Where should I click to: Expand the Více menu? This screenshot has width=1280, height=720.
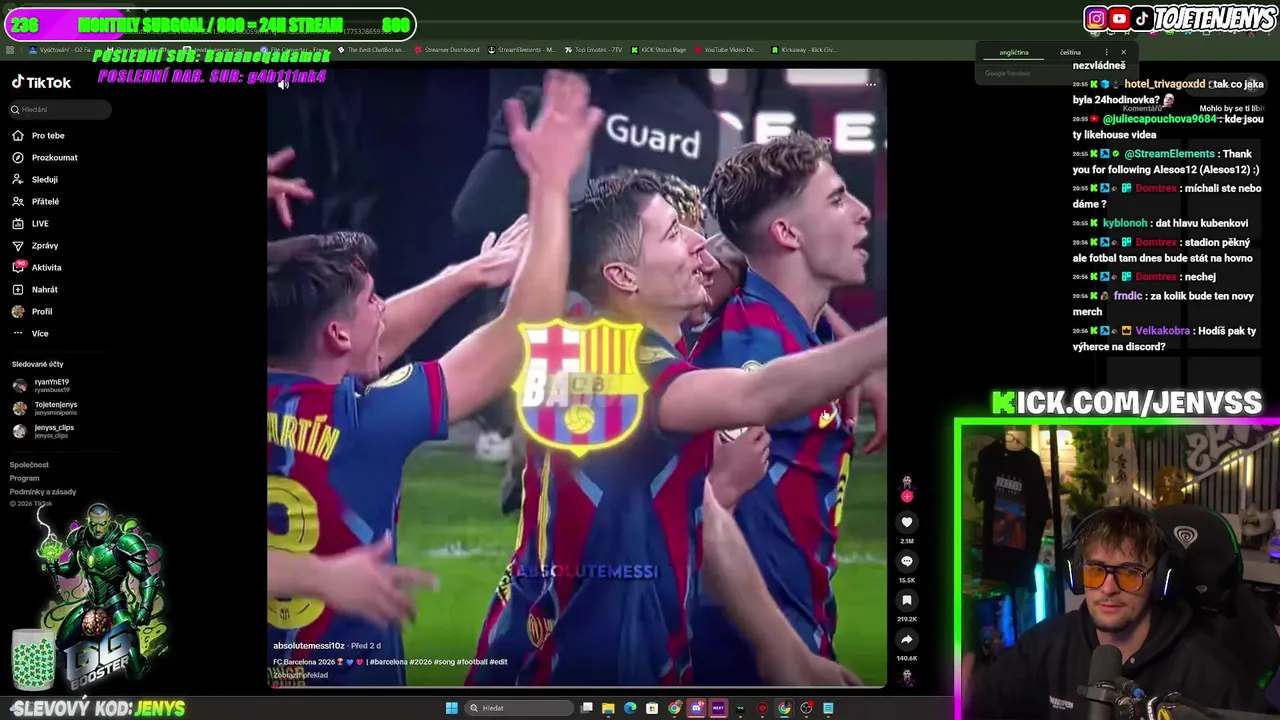(x=40, y=333)
